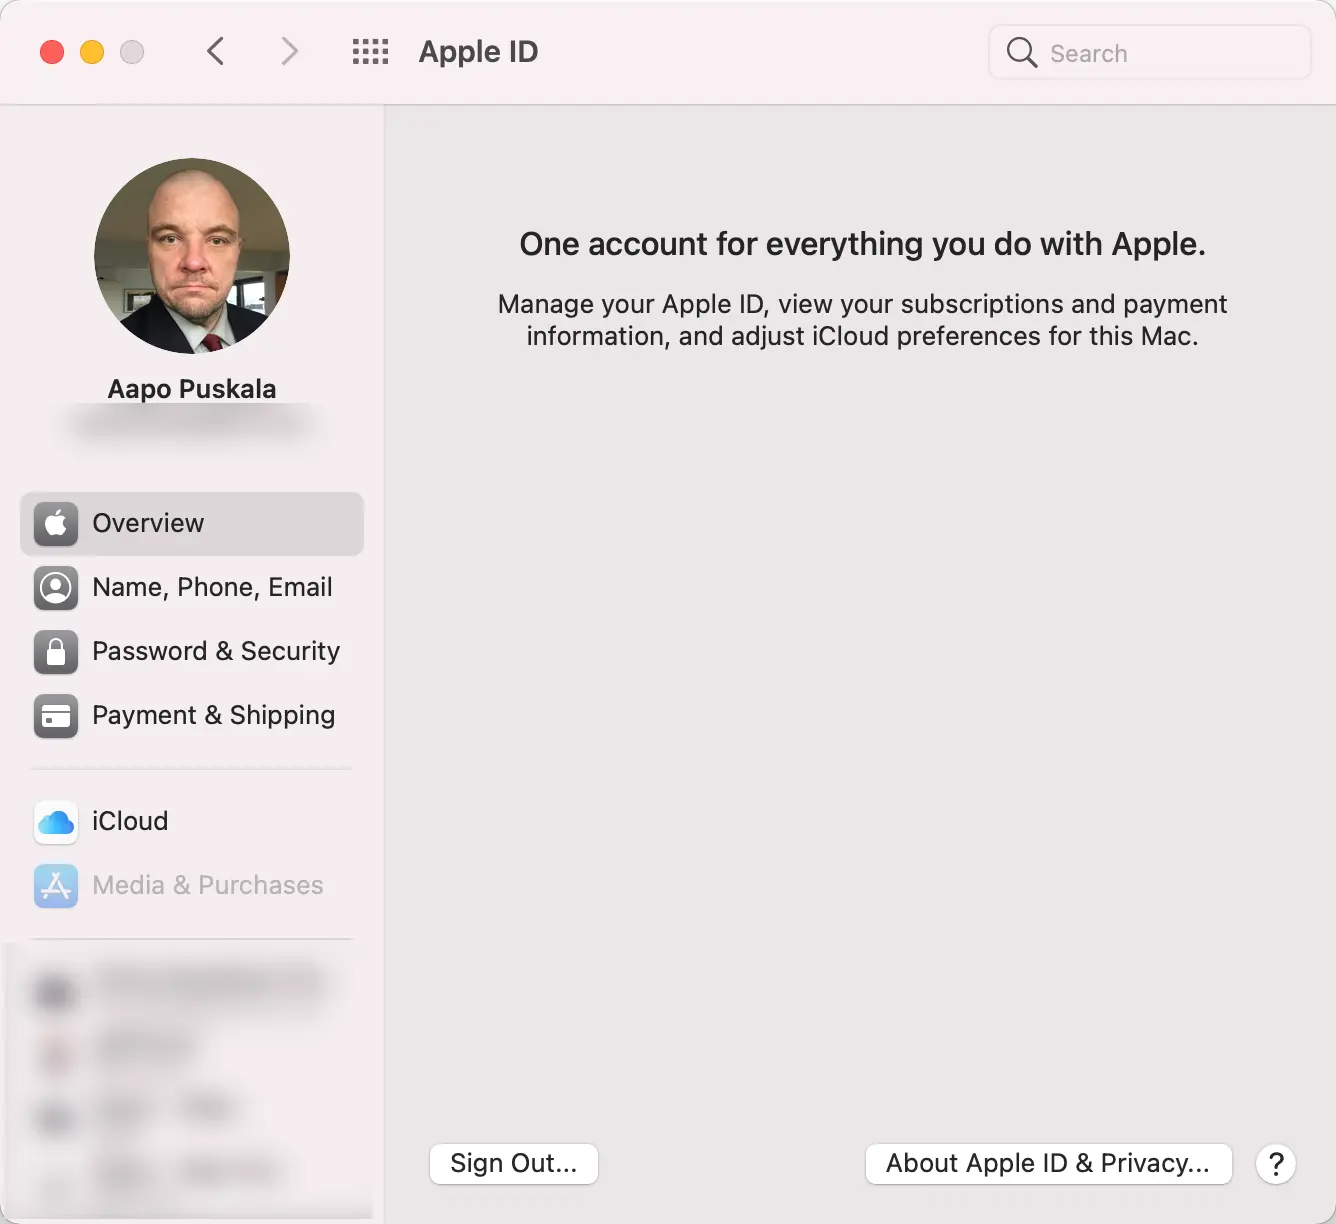This screenshot has height=1224, width=1336.
Task: Go back with the left chevron
Action: [x=215, y=51]
